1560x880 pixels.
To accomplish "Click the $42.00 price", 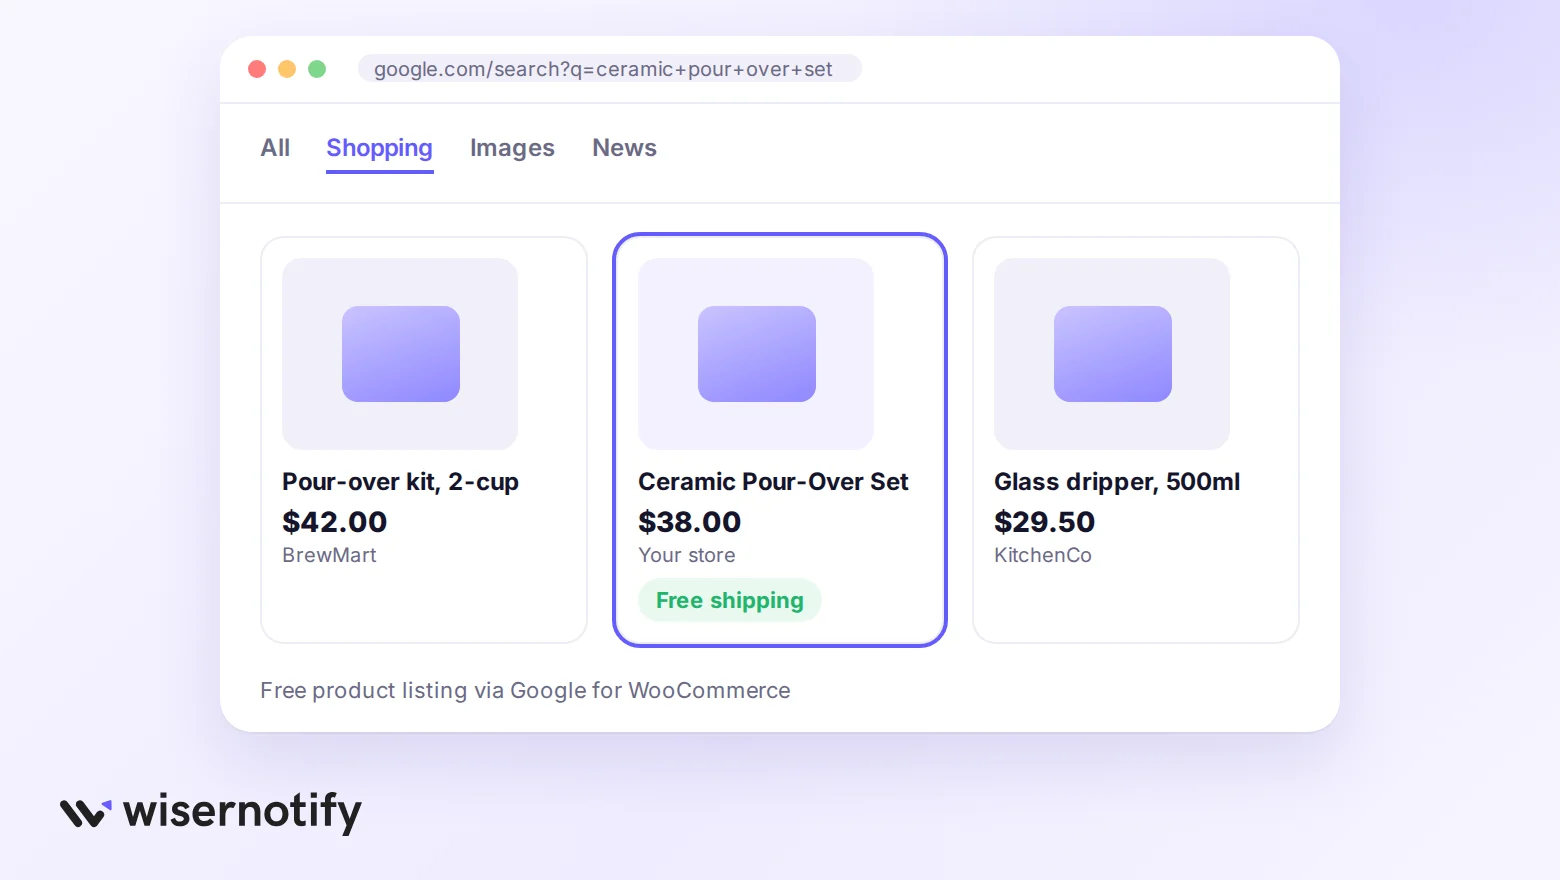I will 334,522.
